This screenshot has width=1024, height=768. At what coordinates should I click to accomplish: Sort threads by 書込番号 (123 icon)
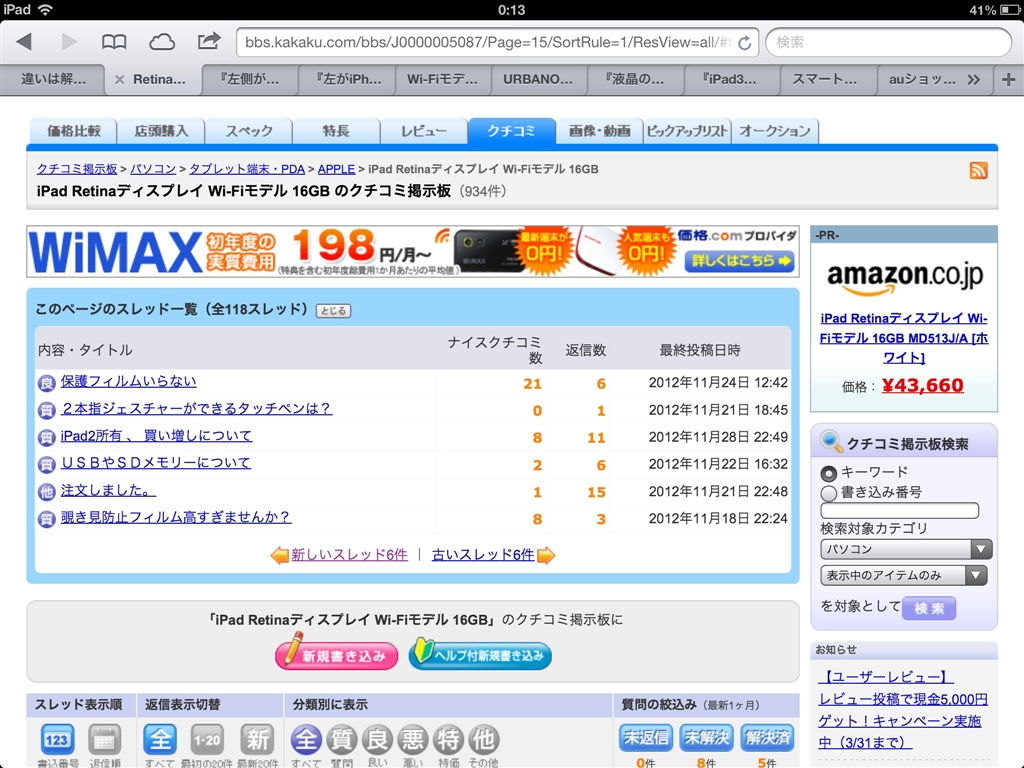(x=57, y=739)
